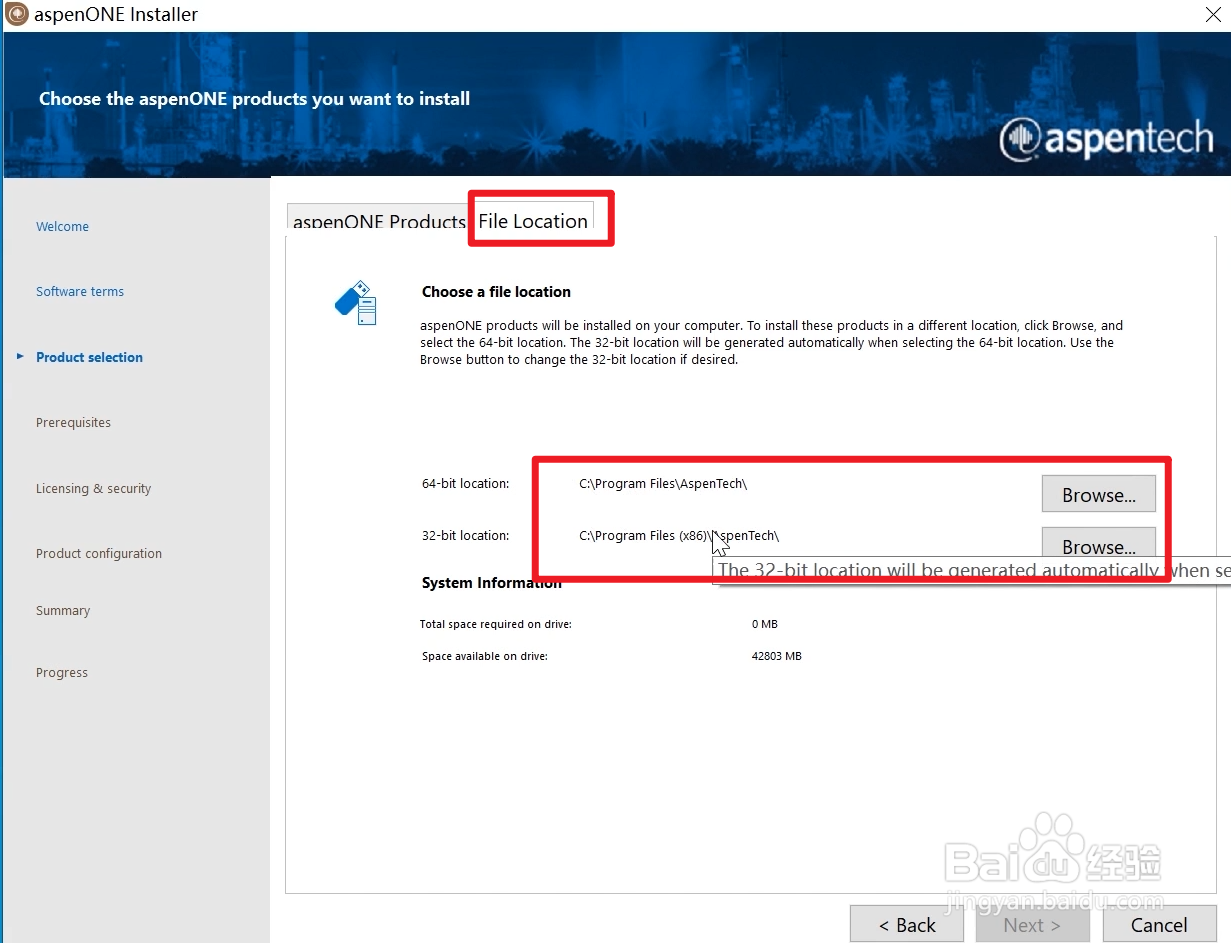
Task: Click Browse for the 64-bit location
Action: (1099, 494)
